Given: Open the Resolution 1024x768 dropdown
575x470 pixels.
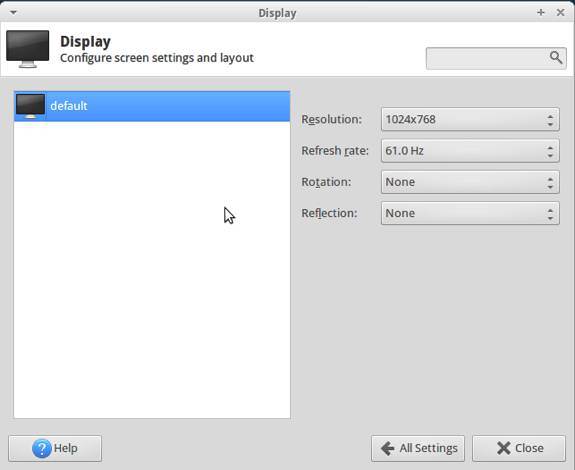Looking at the screenshot, I should pos(470,119).
